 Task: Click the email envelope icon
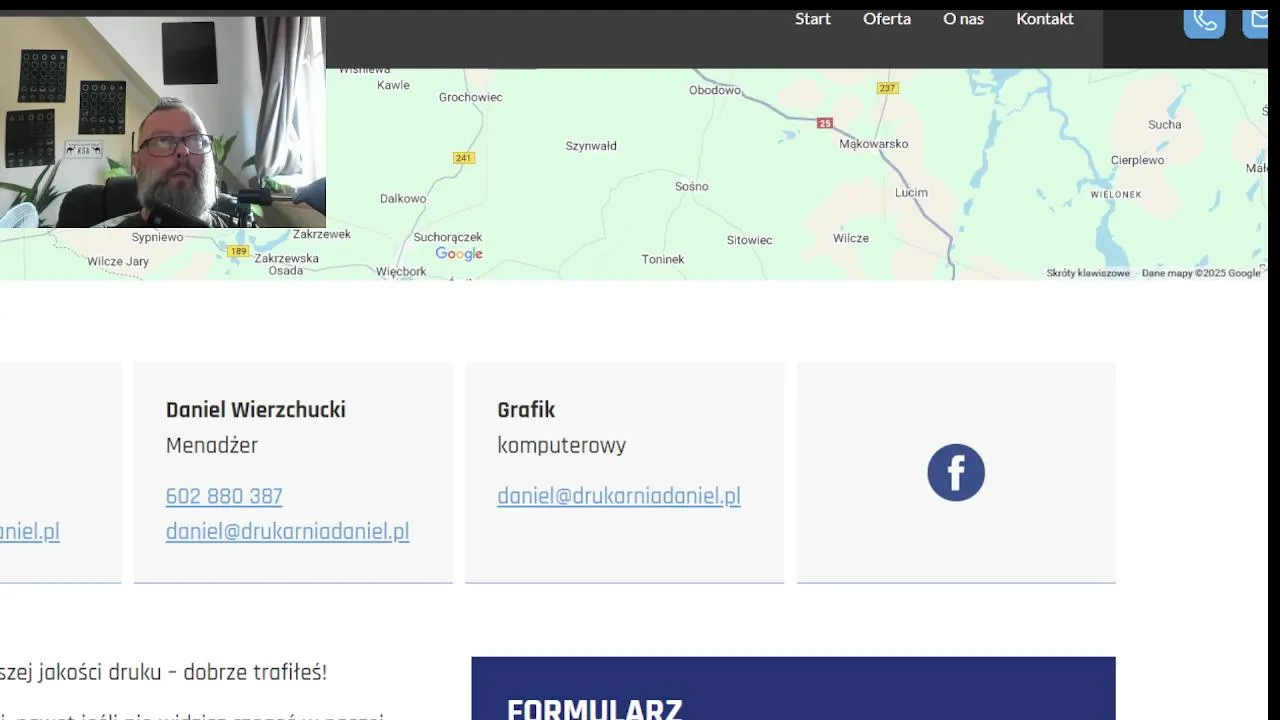click(x=1256, y=22)
